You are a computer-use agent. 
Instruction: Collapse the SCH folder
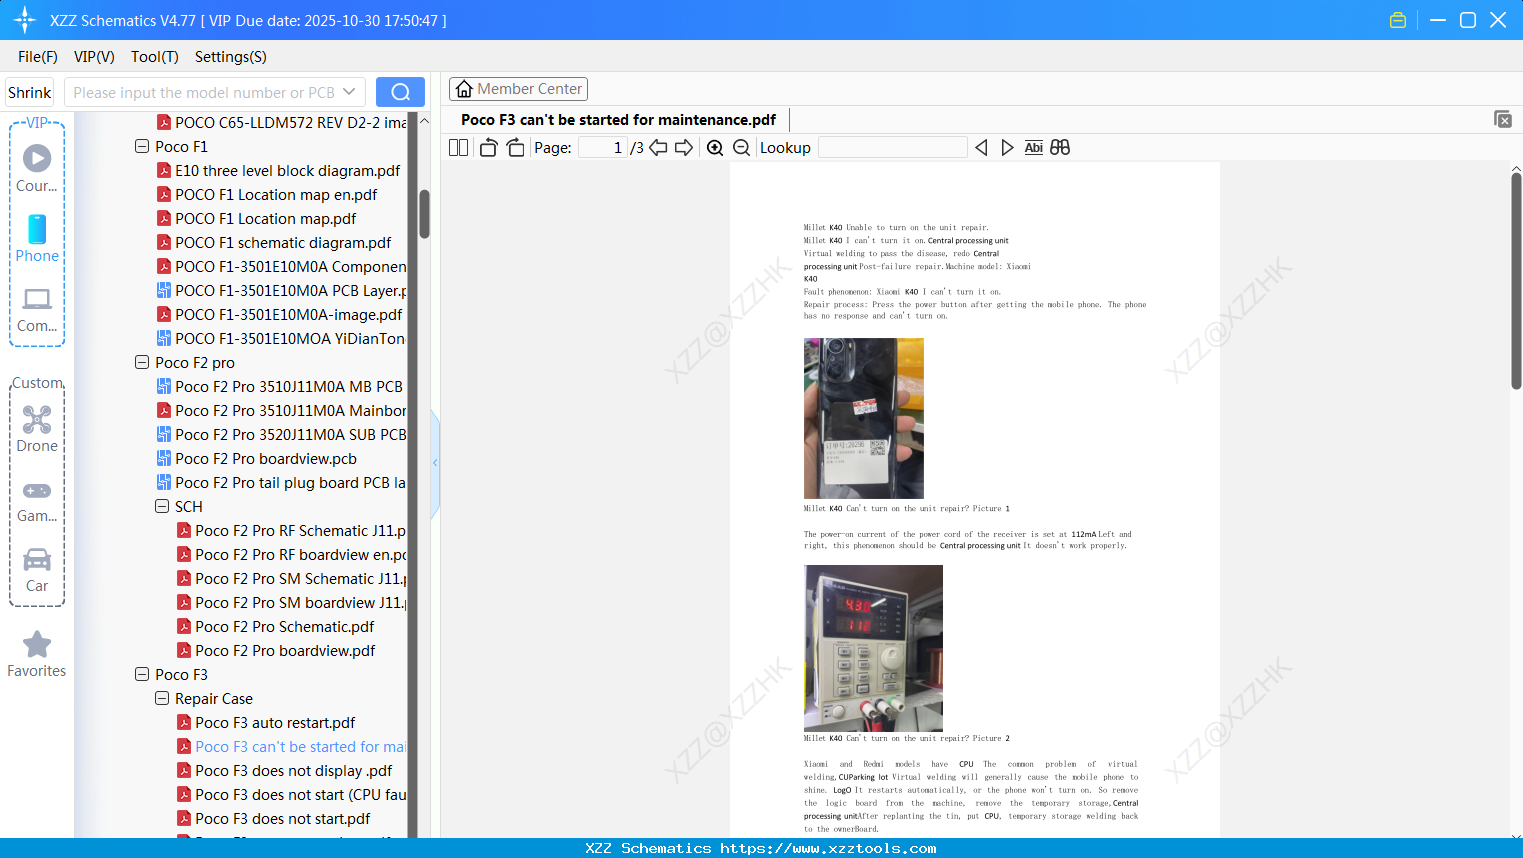coord(162,506)
